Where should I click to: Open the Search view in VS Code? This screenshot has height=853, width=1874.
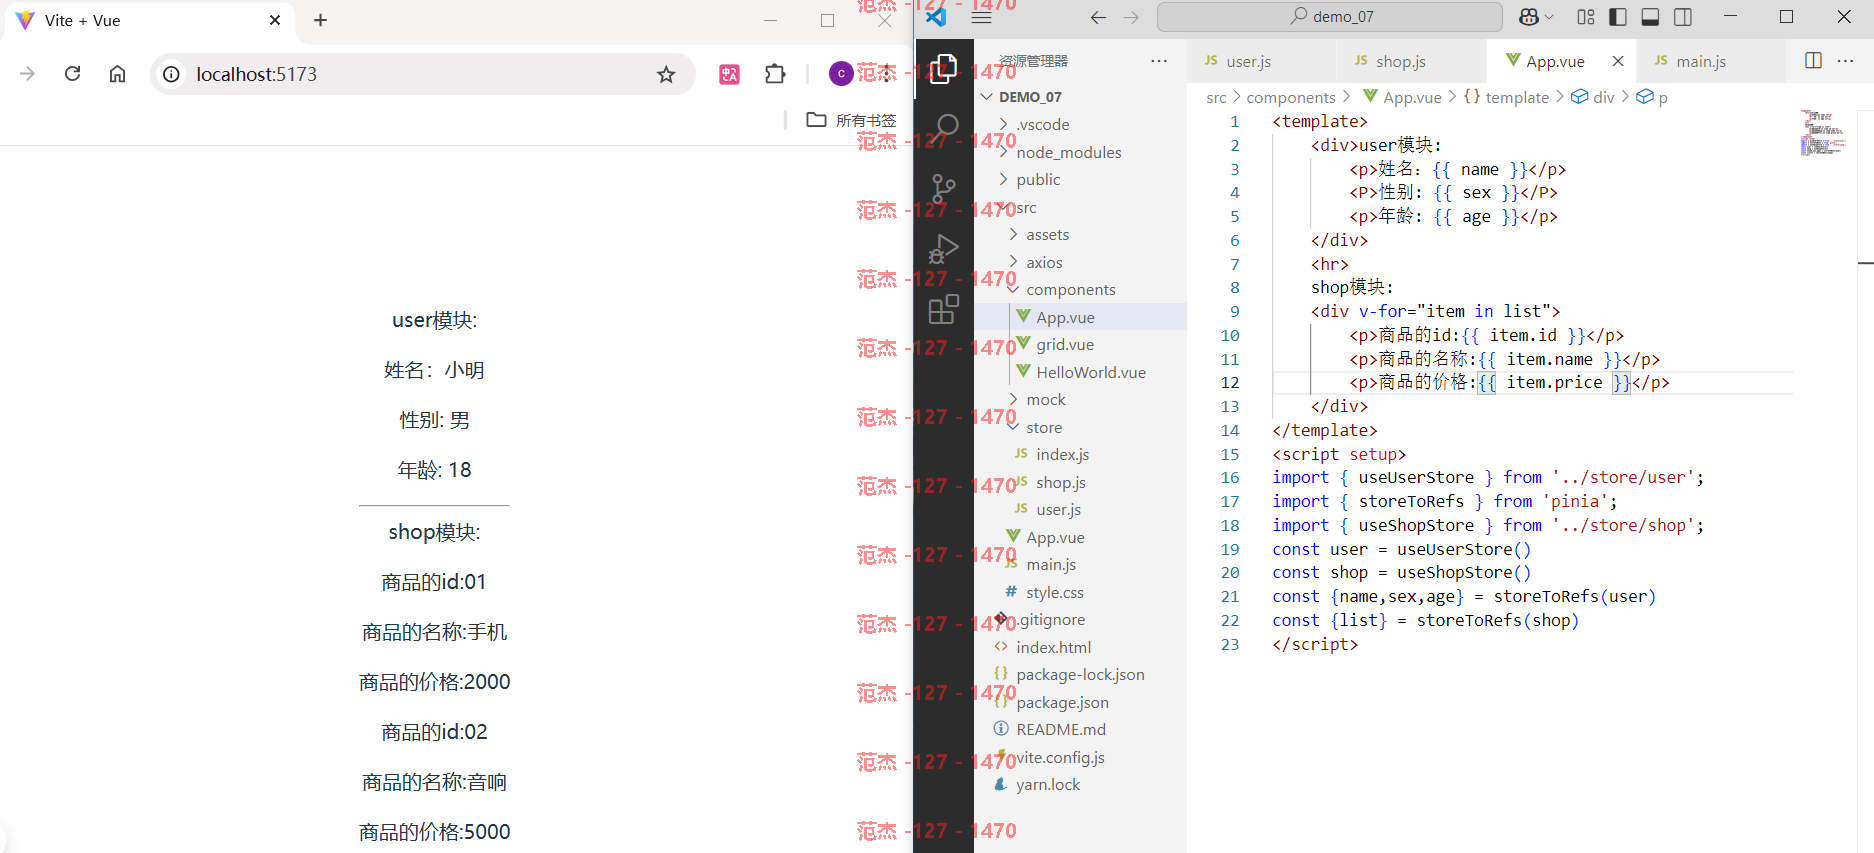point(945,128)
